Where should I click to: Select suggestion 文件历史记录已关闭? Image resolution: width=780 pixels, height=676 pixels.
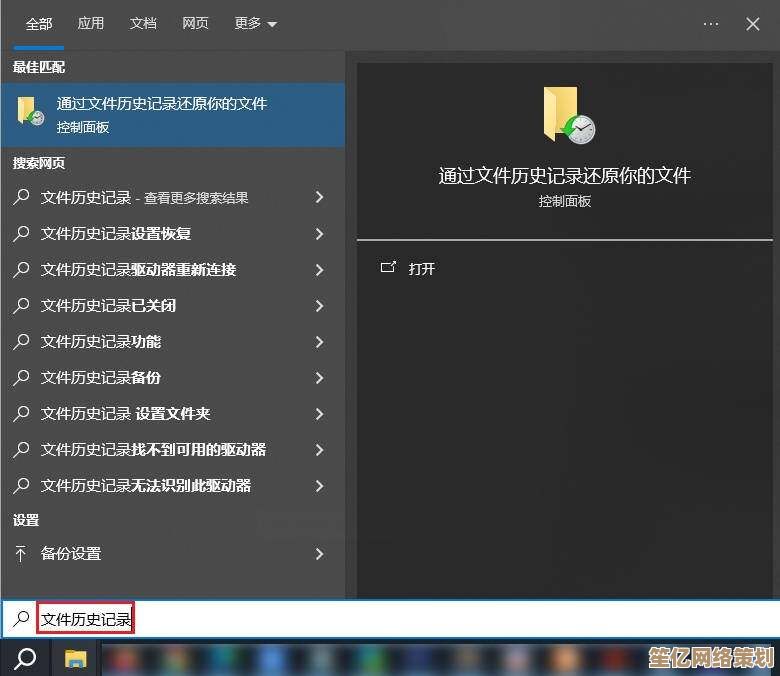click(108, 306)
